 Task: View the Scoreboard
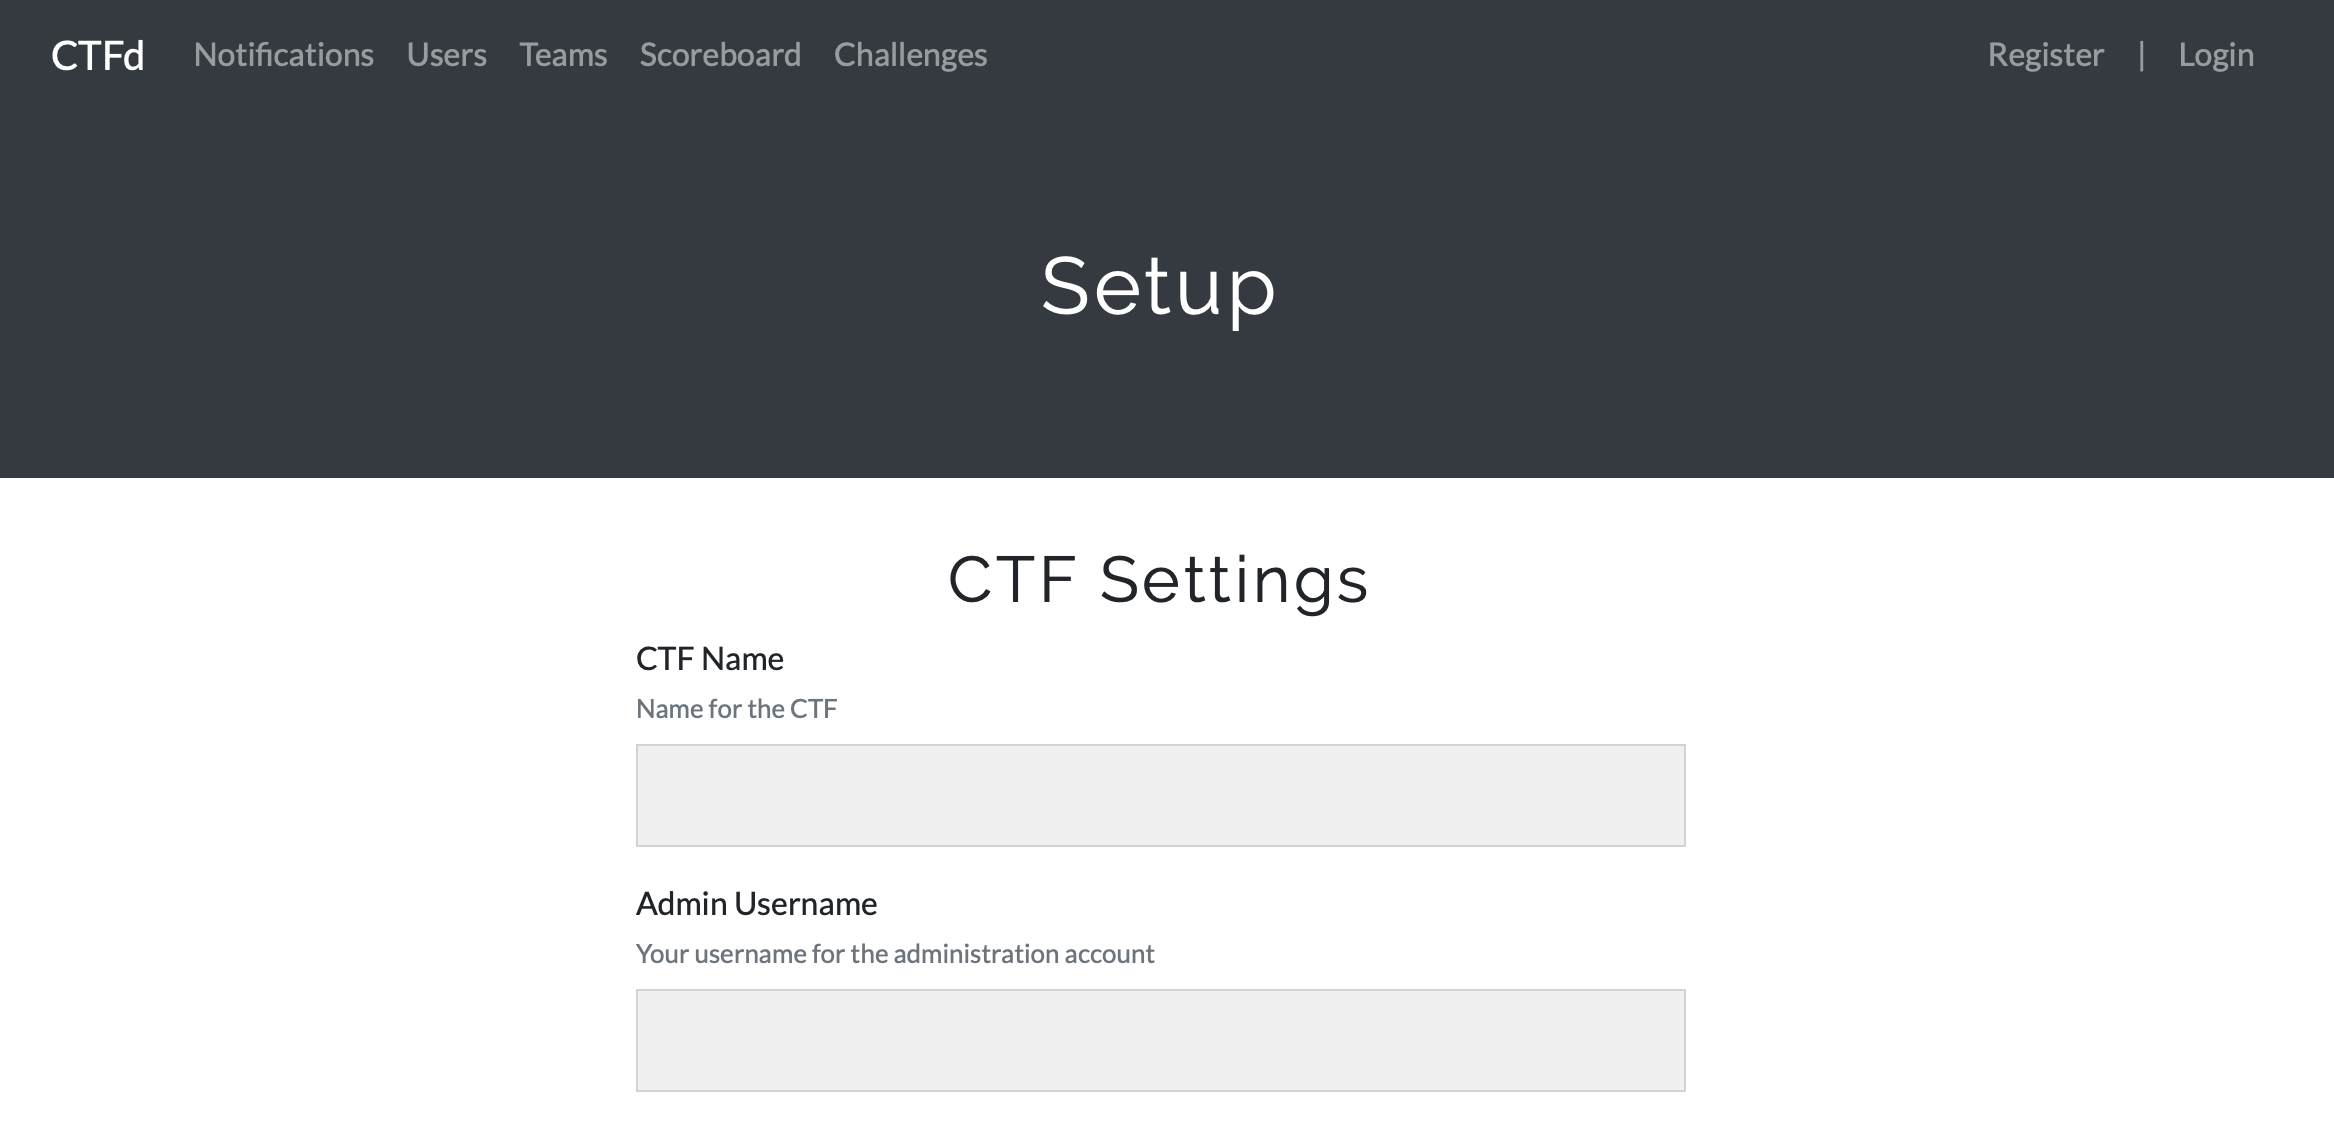(x=720, y=55)
